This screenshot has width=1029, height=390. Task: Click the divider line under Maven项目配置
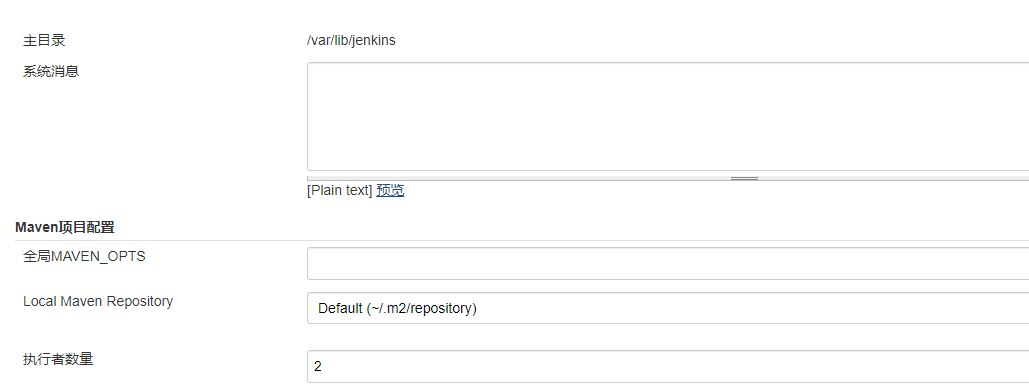tap(522, 240)
